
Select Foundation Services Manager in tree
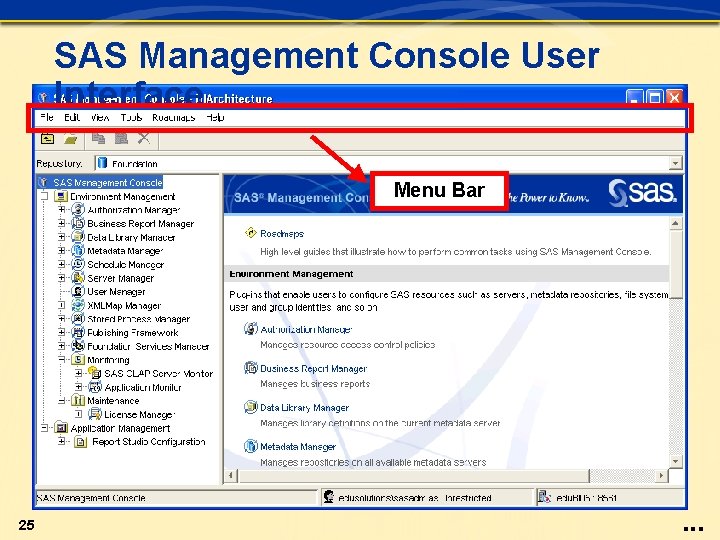tap(148, 346)
